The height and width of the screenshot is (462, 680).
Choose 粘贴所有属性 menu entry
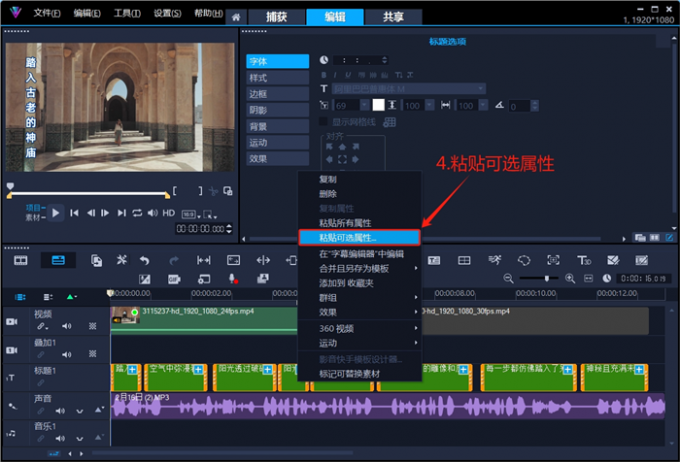click(x=360, y=223)
